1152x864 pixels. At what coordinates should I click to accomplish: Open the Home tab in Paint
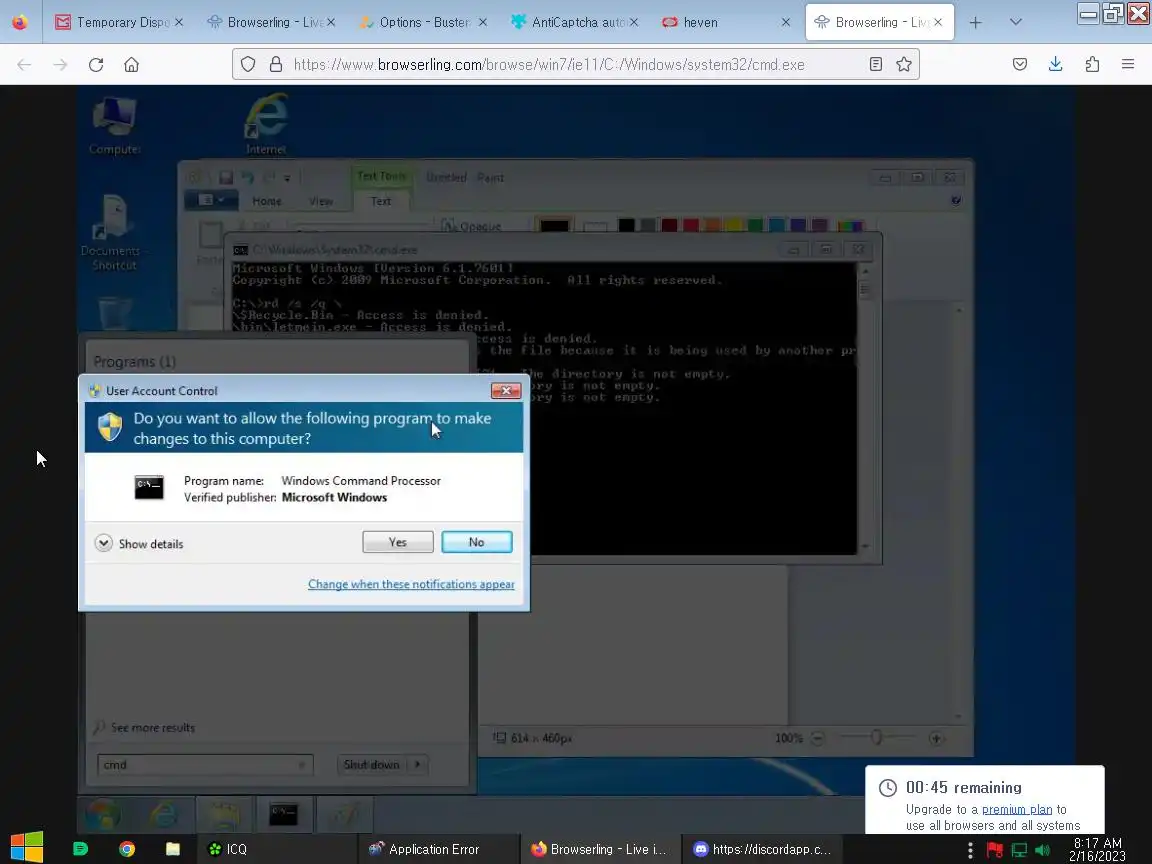267,201
